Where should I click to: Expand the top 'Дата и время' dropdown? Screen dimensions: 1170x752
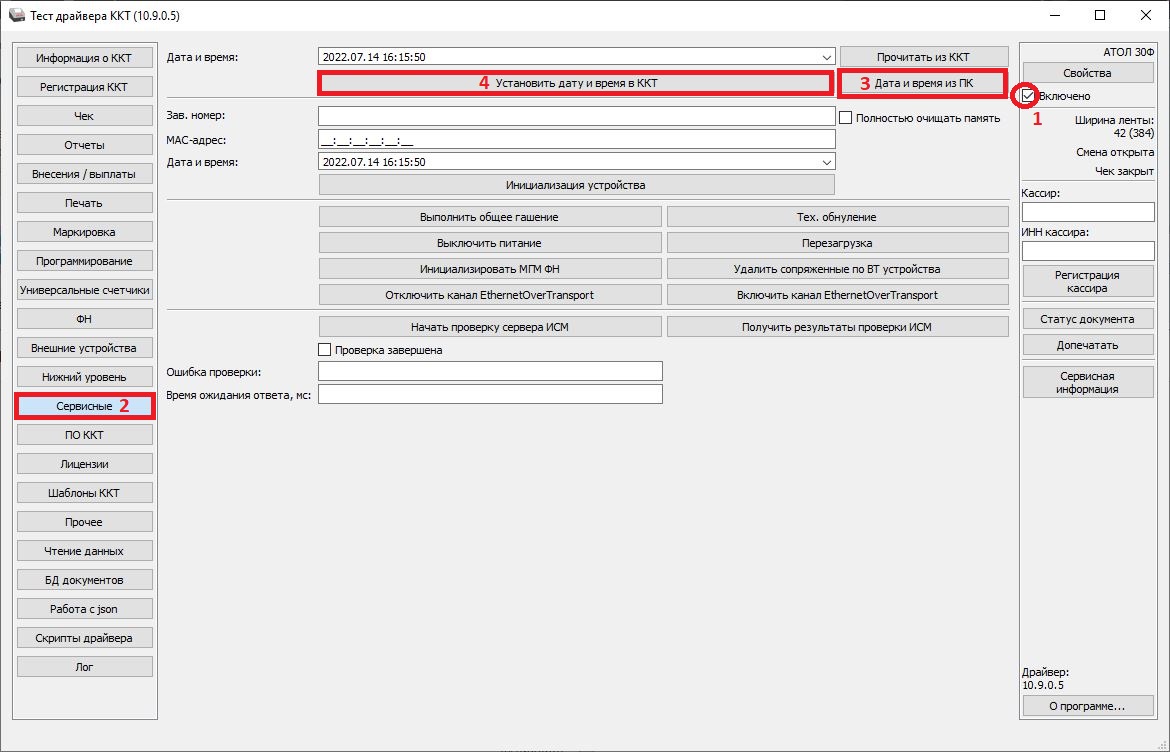(825, 57)
